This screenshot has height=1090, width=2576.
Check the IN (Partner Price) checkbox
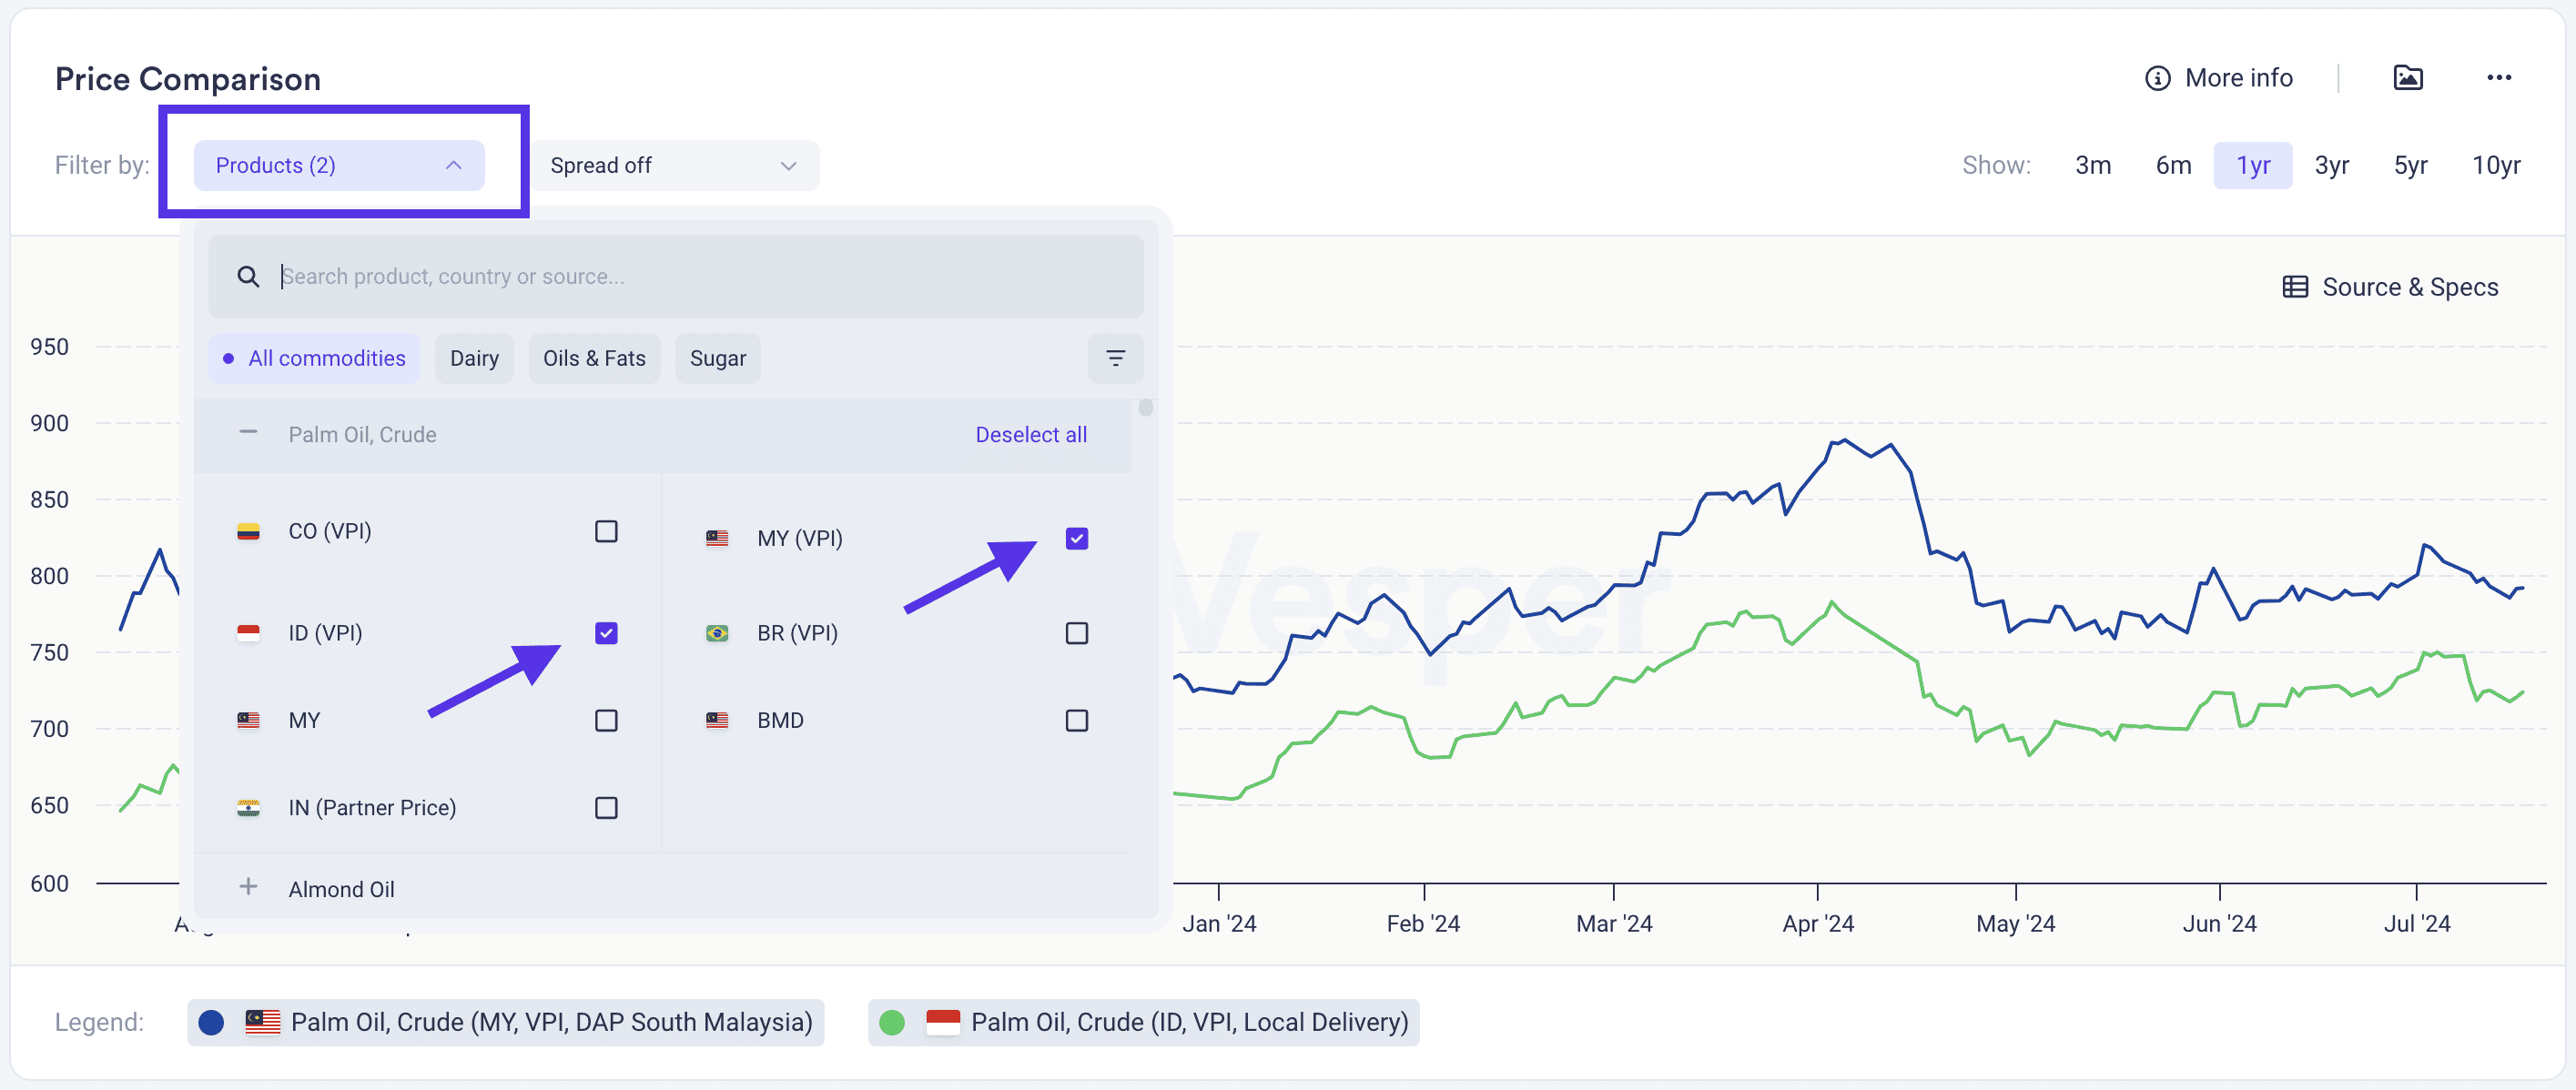tap(606, 807)
